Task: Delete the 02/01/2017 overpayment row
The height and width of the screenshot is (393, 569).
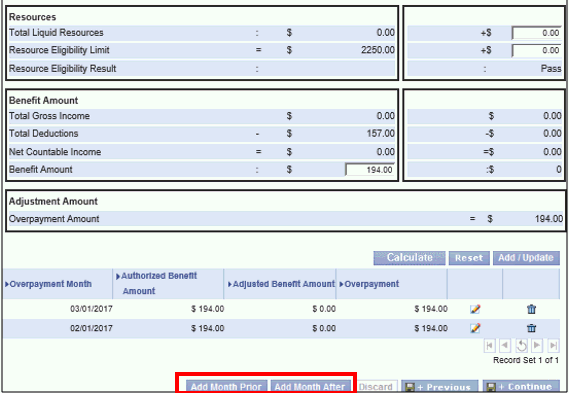Action: tap(531, 328)
